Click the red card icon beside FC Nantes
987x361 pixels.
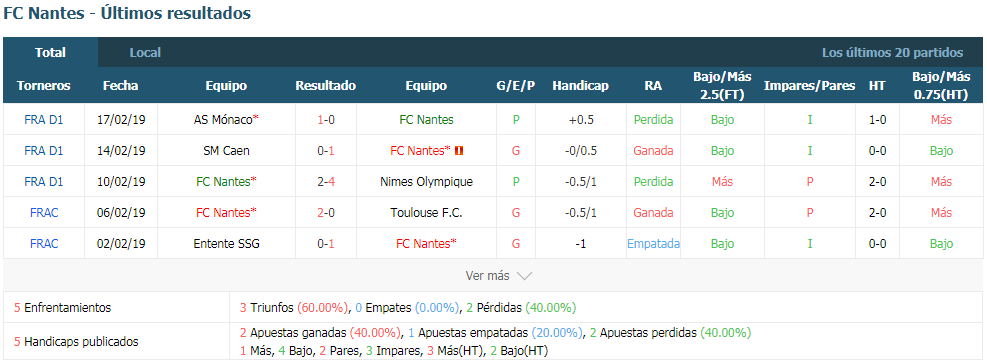click(x=459, y=150)
